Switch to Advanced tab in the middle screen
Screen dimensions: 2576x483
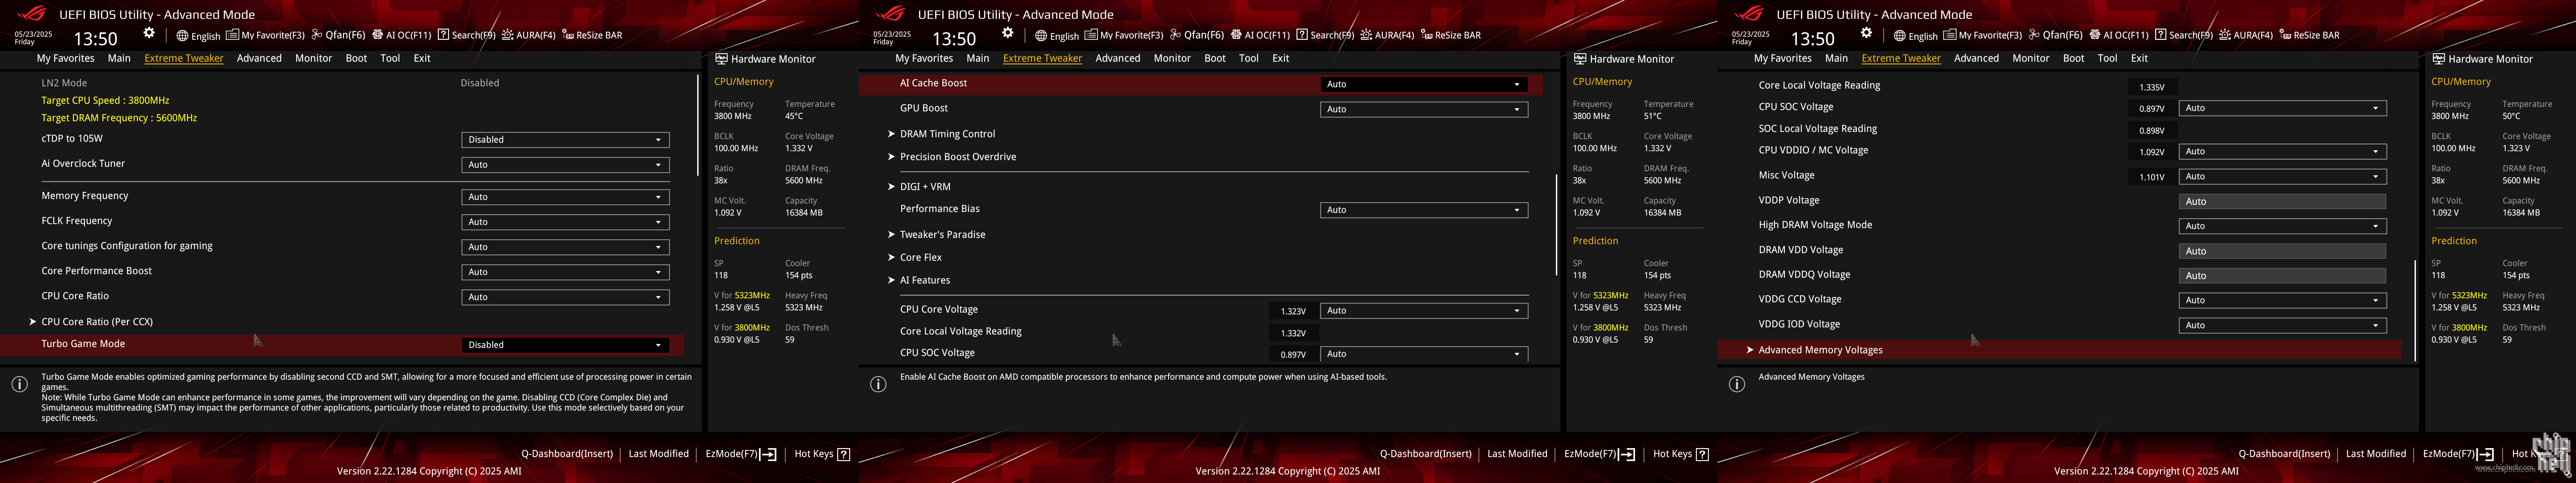pyautogui.click(x=1117, y=58)
